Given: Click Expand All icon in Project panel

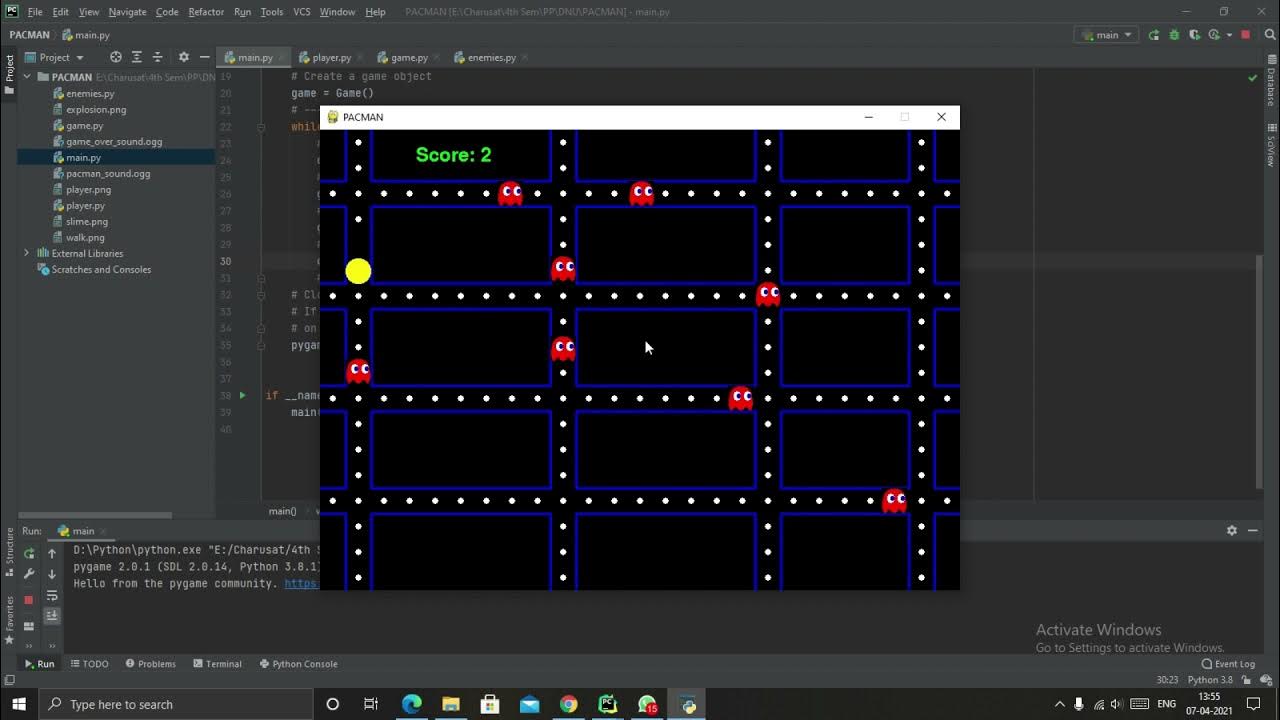Looking at the screenshot, I should point(137,57).
